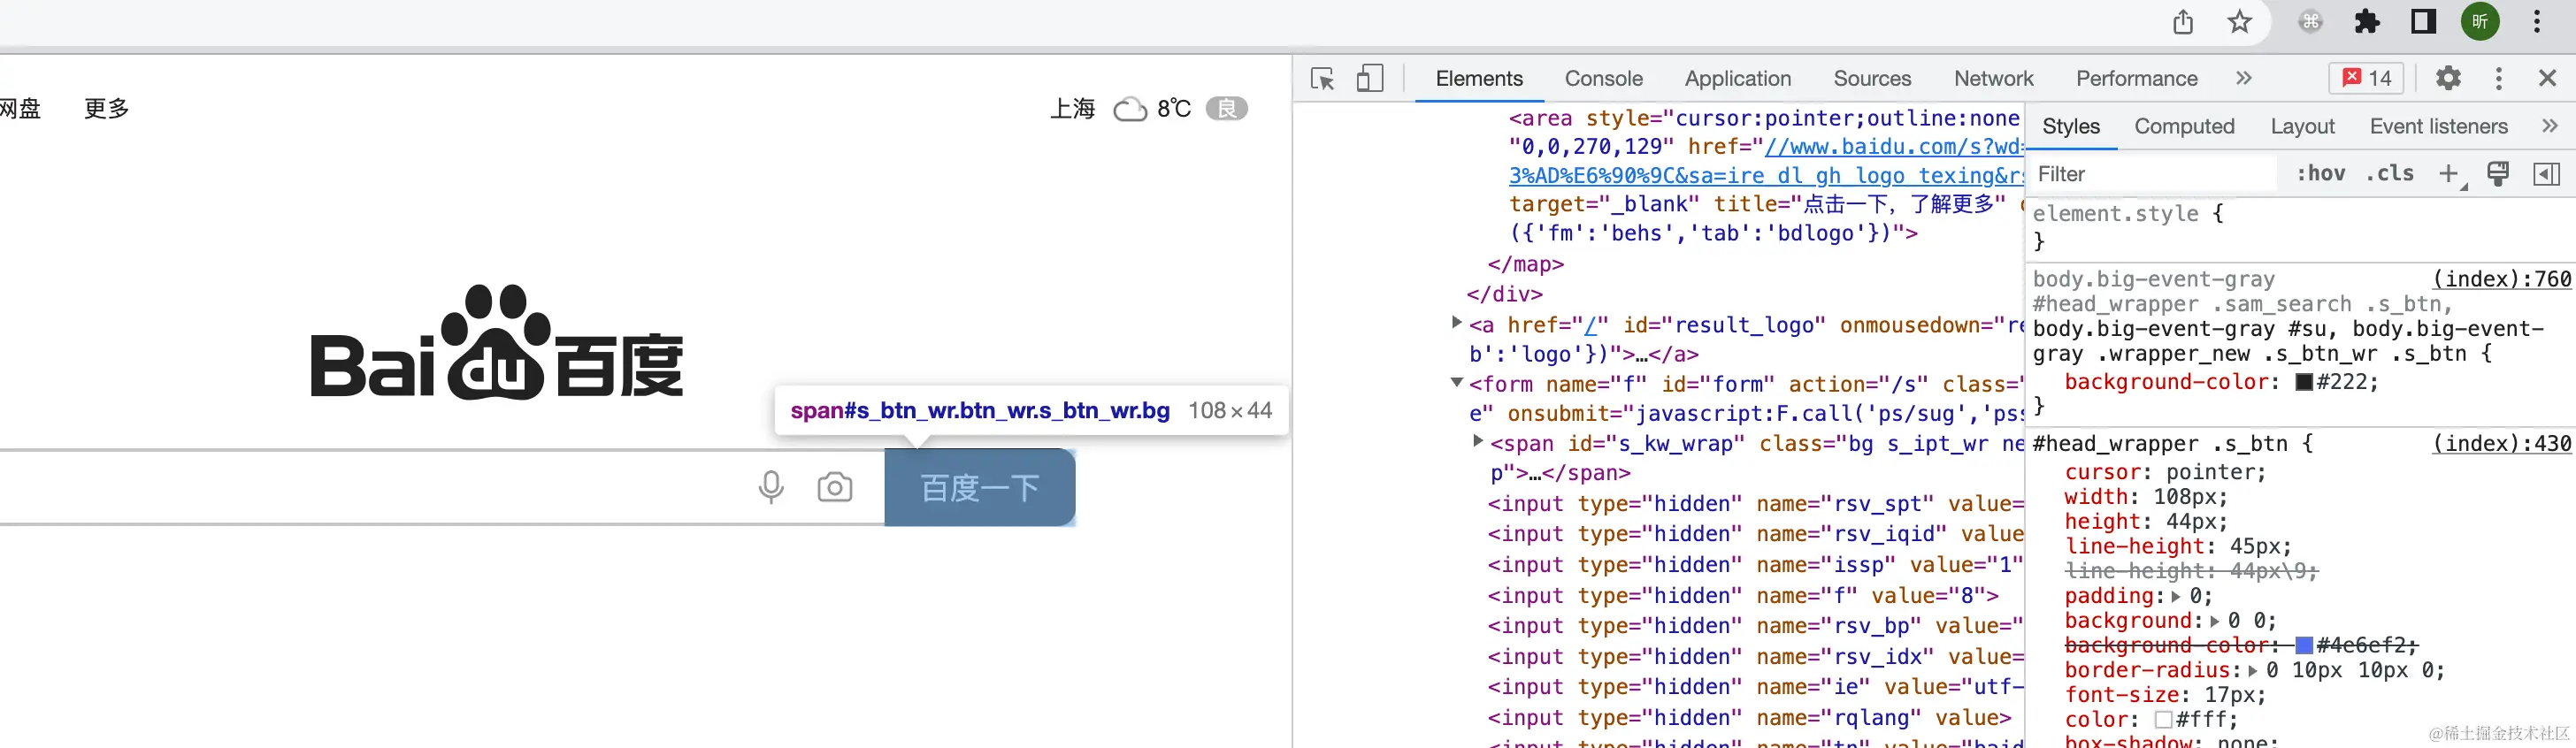
Task: Click the Baidu logo
Action: [497, 342]
